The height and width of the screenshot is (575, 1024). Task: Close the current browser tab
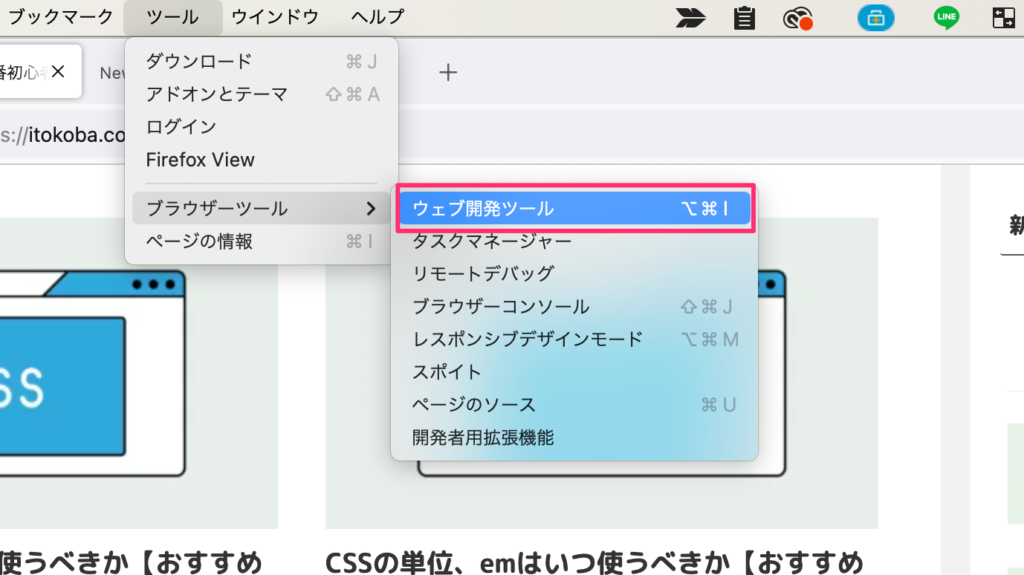58,71
